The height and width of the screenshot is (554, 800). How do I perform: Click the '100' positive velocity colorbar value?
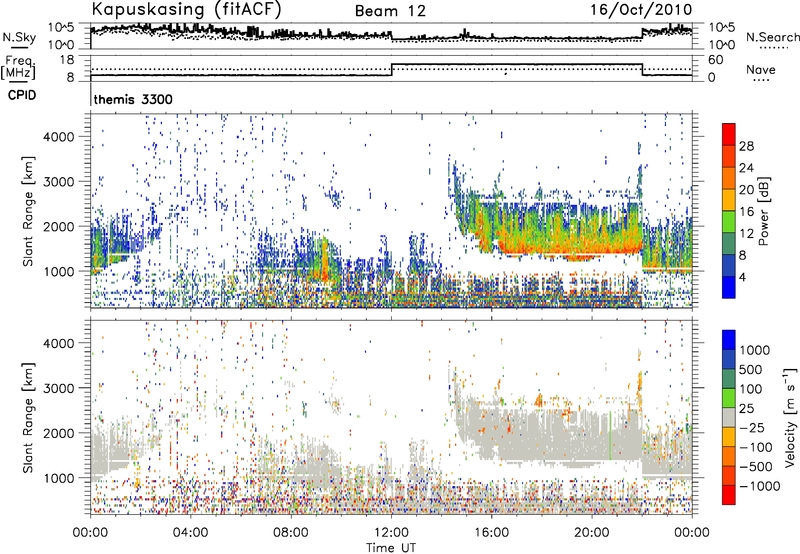click(751, 389)
